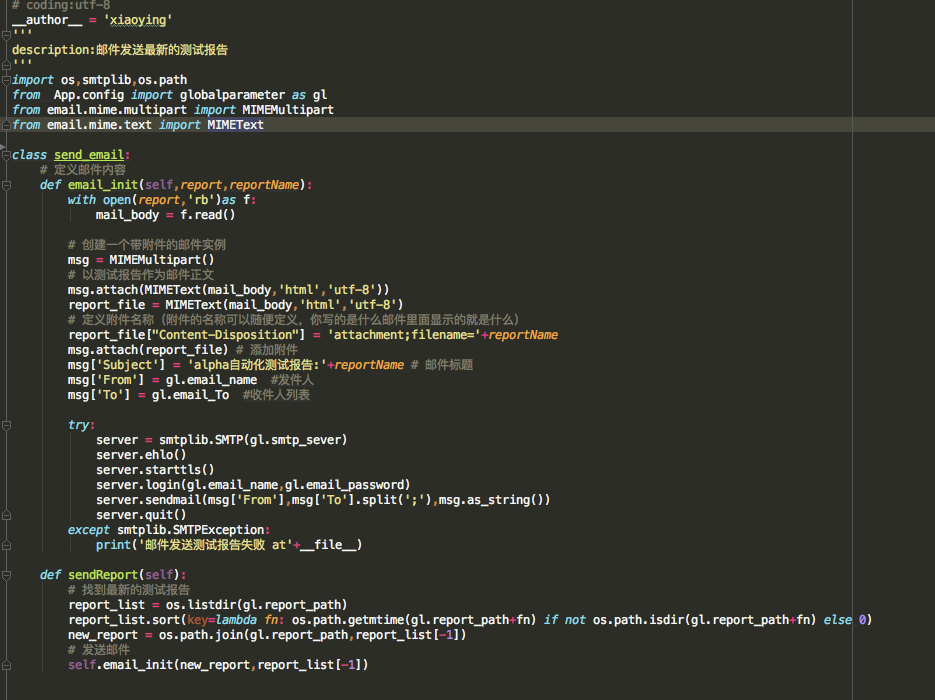
Task: Click msg.attach(report_file) call
Action: pyautogui.click(x=148, y=350)
